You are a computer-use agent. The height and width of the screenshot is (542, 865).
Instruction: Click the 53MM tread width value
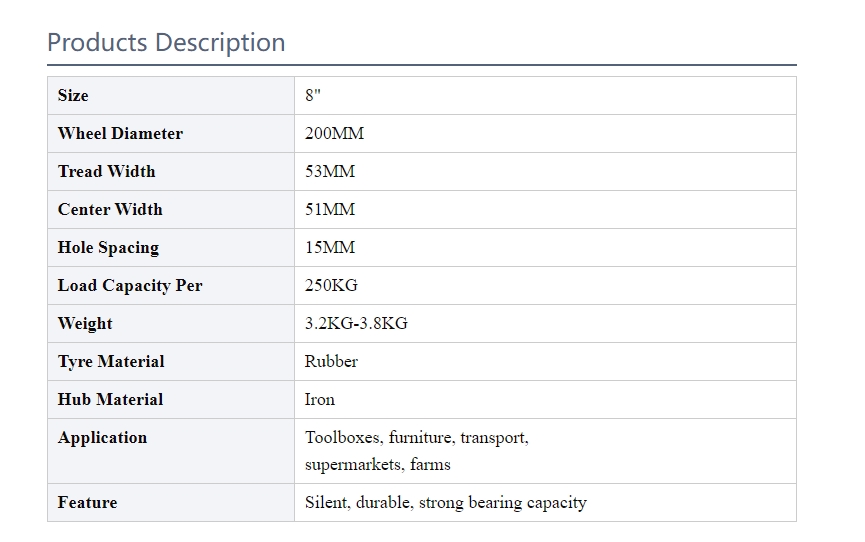point(330,172)
